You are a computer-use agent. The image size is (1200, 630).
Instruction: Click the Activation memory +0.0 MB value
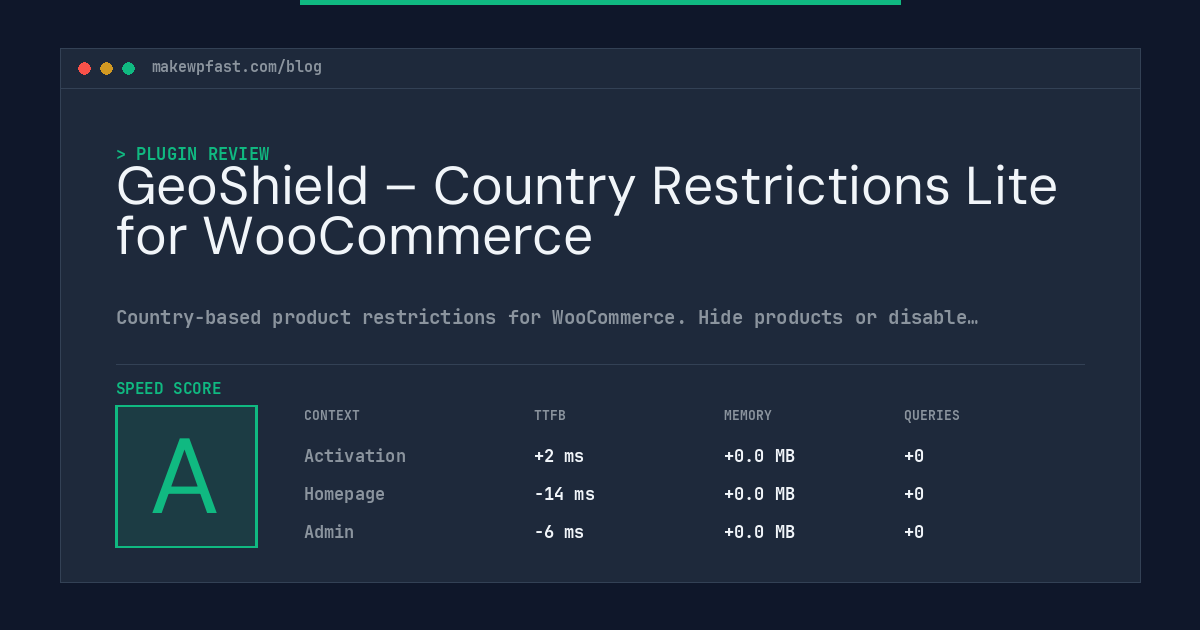click(759, 456)
